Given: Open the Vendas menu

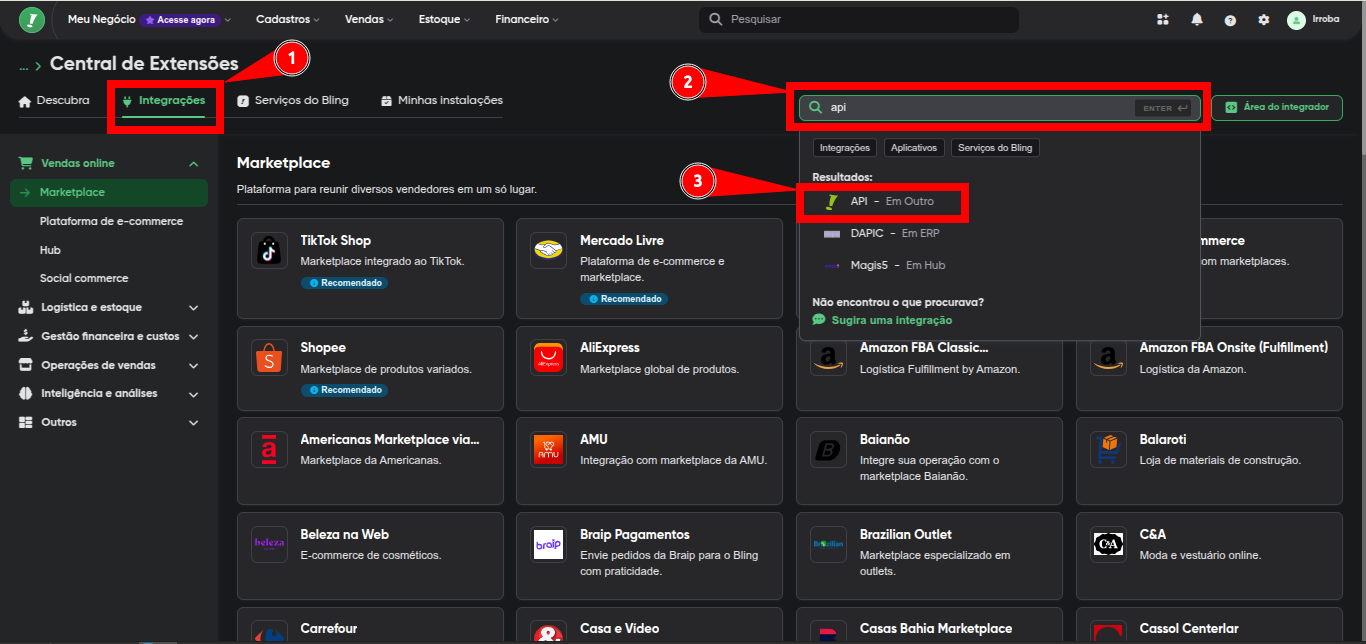Looking at the screenshot, I should click(x=369, y=19).
